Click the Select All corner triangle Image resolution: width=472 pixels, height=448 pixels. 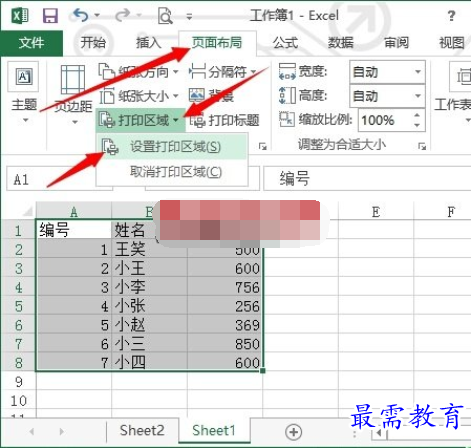point(27,211)
